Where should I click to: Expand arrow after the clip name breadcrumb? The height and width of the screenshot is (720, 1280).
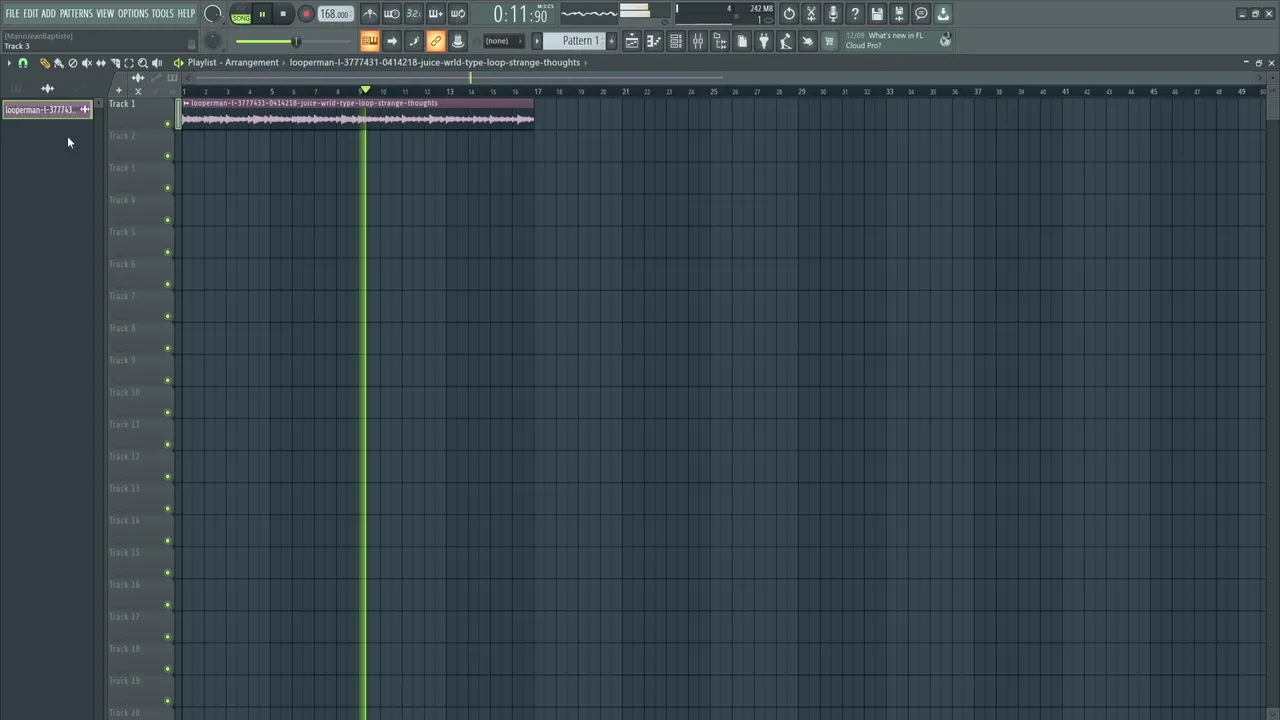(x=585, y=63)
